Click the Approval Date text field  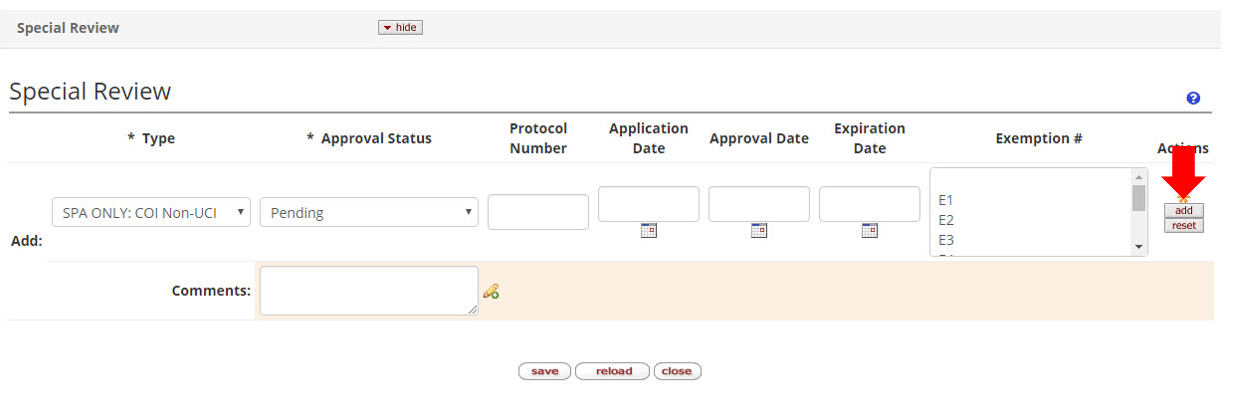(759, 204)
